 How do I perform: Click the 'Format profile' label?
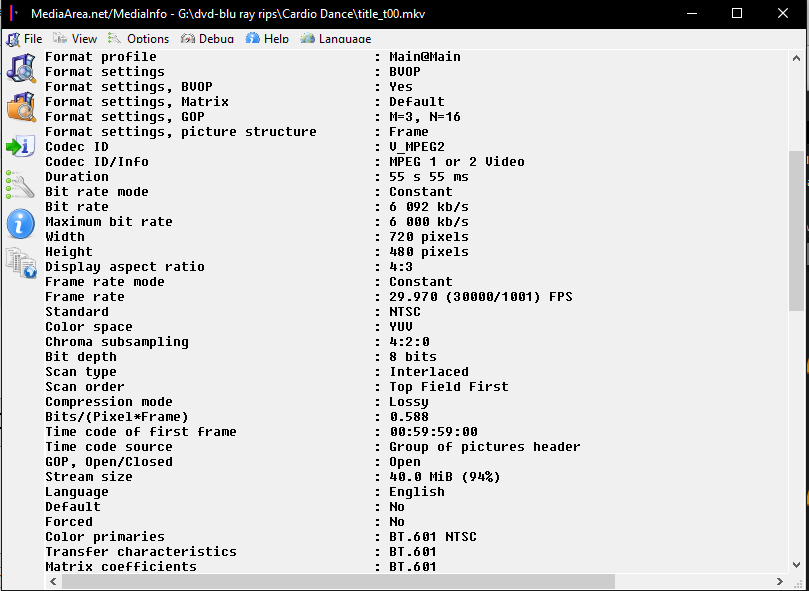coord(101,57)
